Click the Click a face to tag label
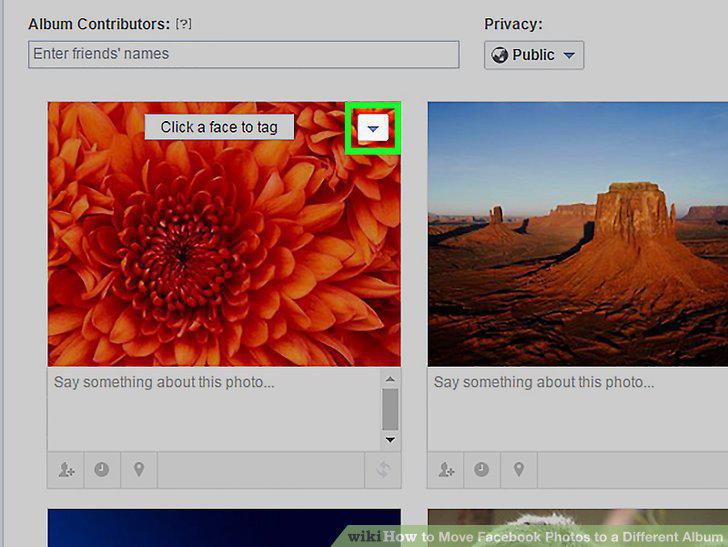 219,127
